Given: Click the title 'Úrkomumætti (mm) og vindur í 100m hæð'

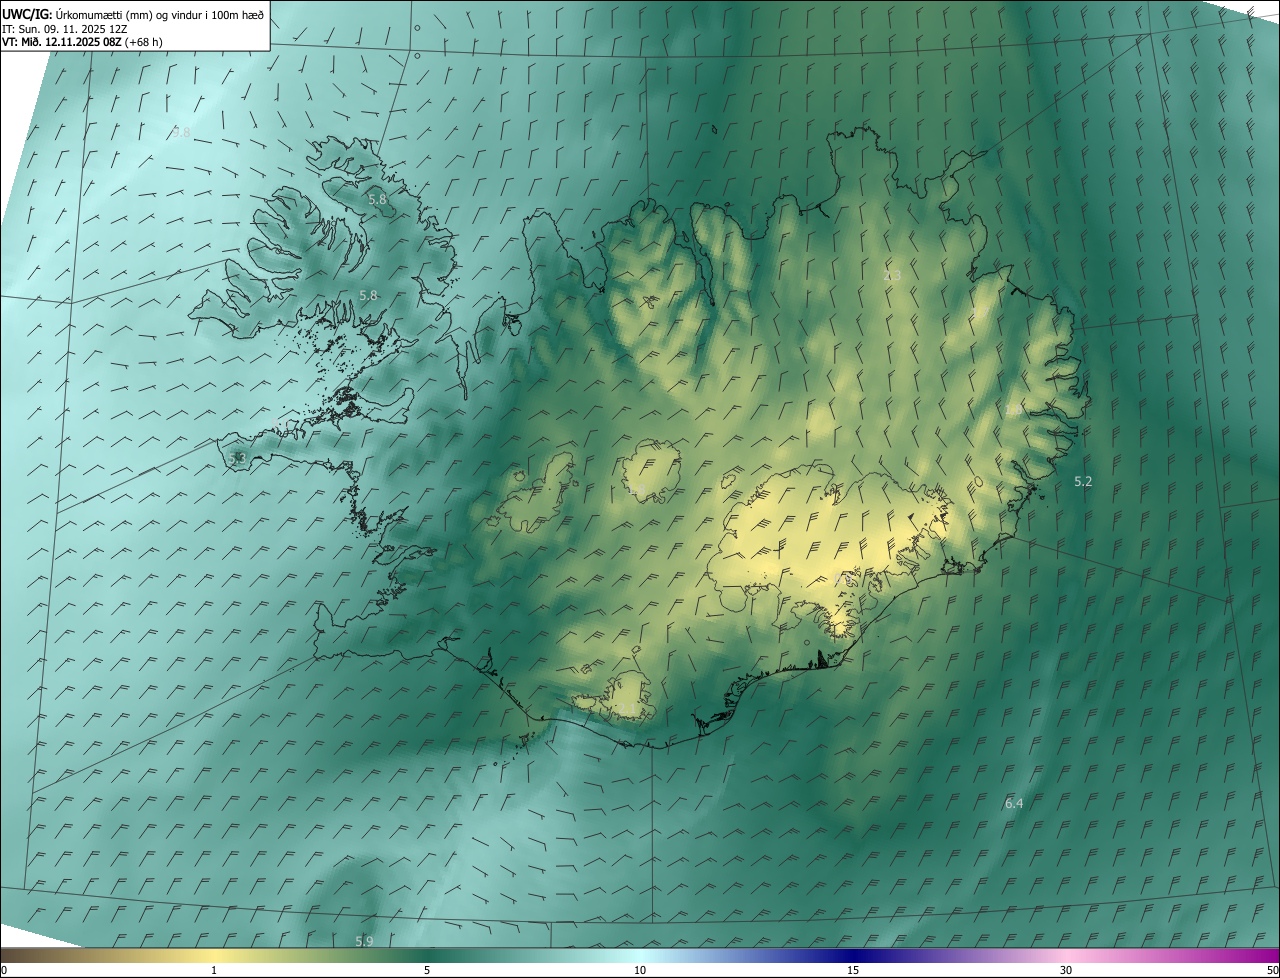Looking at the screenshot, I should (159, 15).
